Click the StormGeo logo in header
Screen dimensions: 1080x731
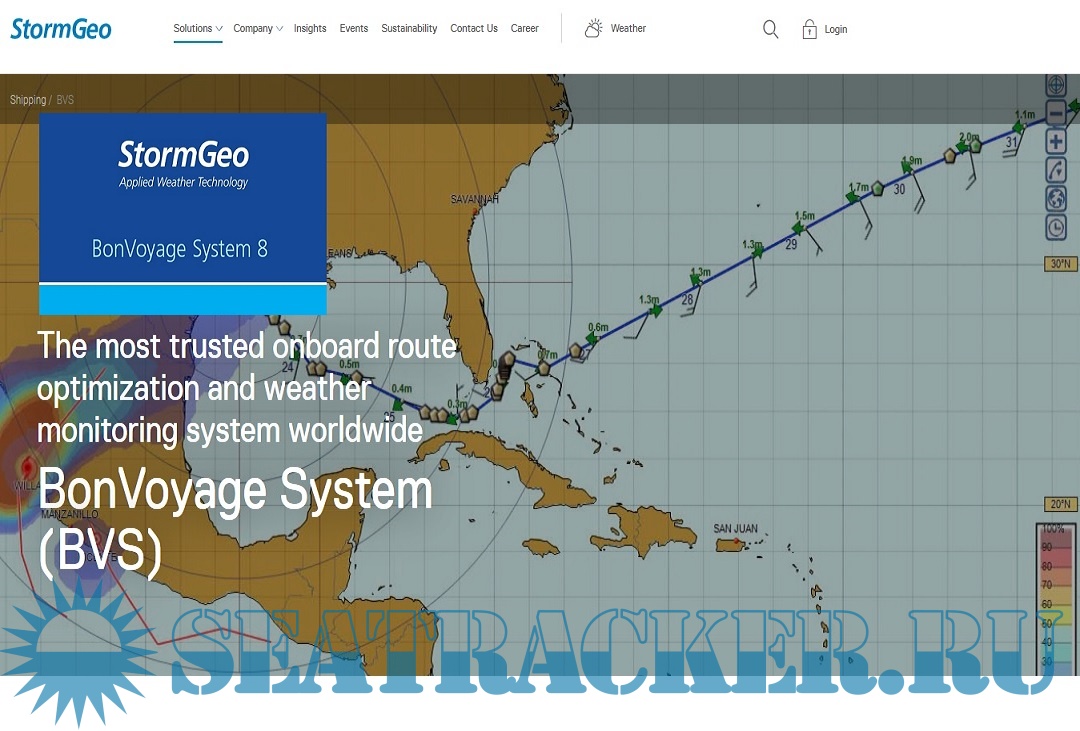61,29
